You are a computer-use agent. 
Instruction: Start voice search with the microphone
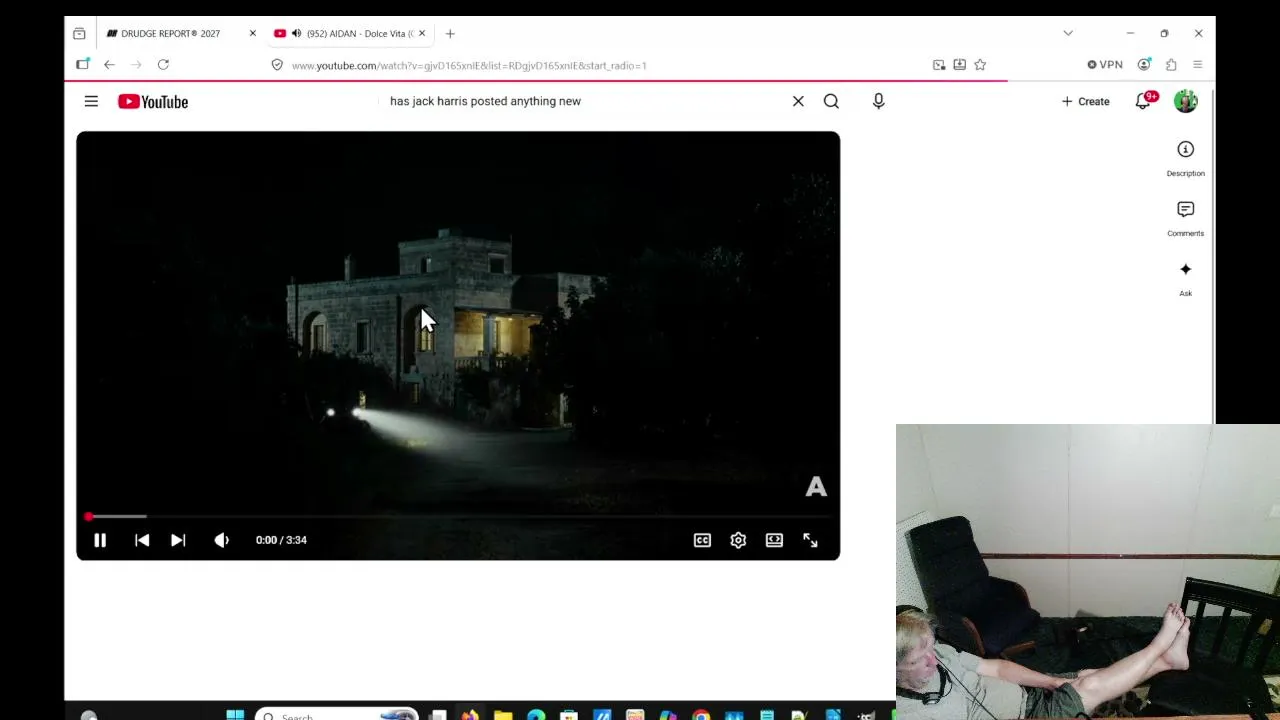[879, 101]
